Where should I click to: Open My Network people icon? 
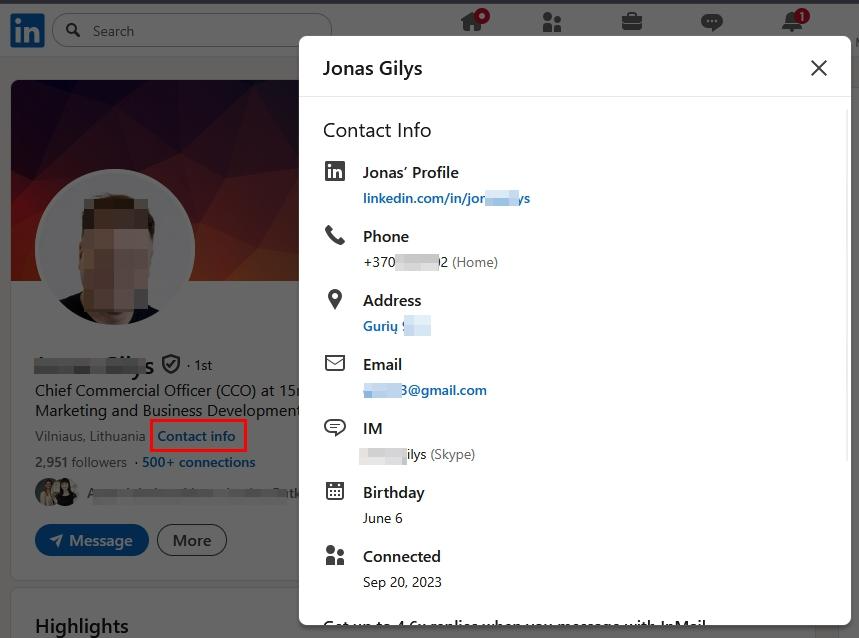(551, 23)
